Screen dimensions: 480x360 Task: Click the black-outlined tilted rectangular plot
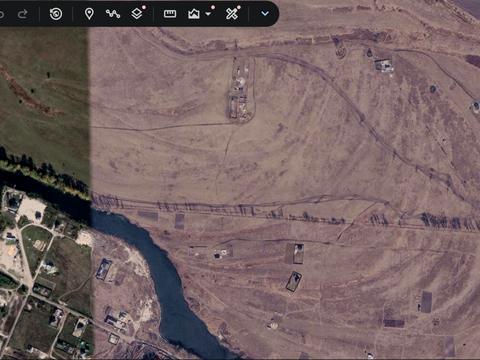pos(294,282)
